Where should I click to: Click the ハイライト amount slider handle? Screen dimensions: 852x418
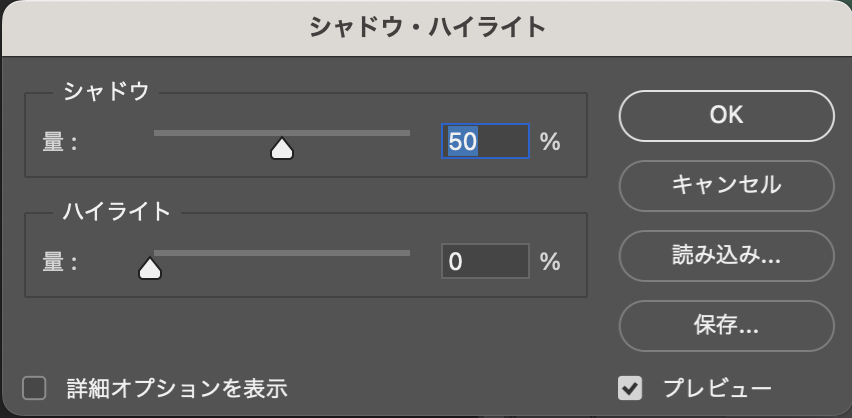[150, 268]
